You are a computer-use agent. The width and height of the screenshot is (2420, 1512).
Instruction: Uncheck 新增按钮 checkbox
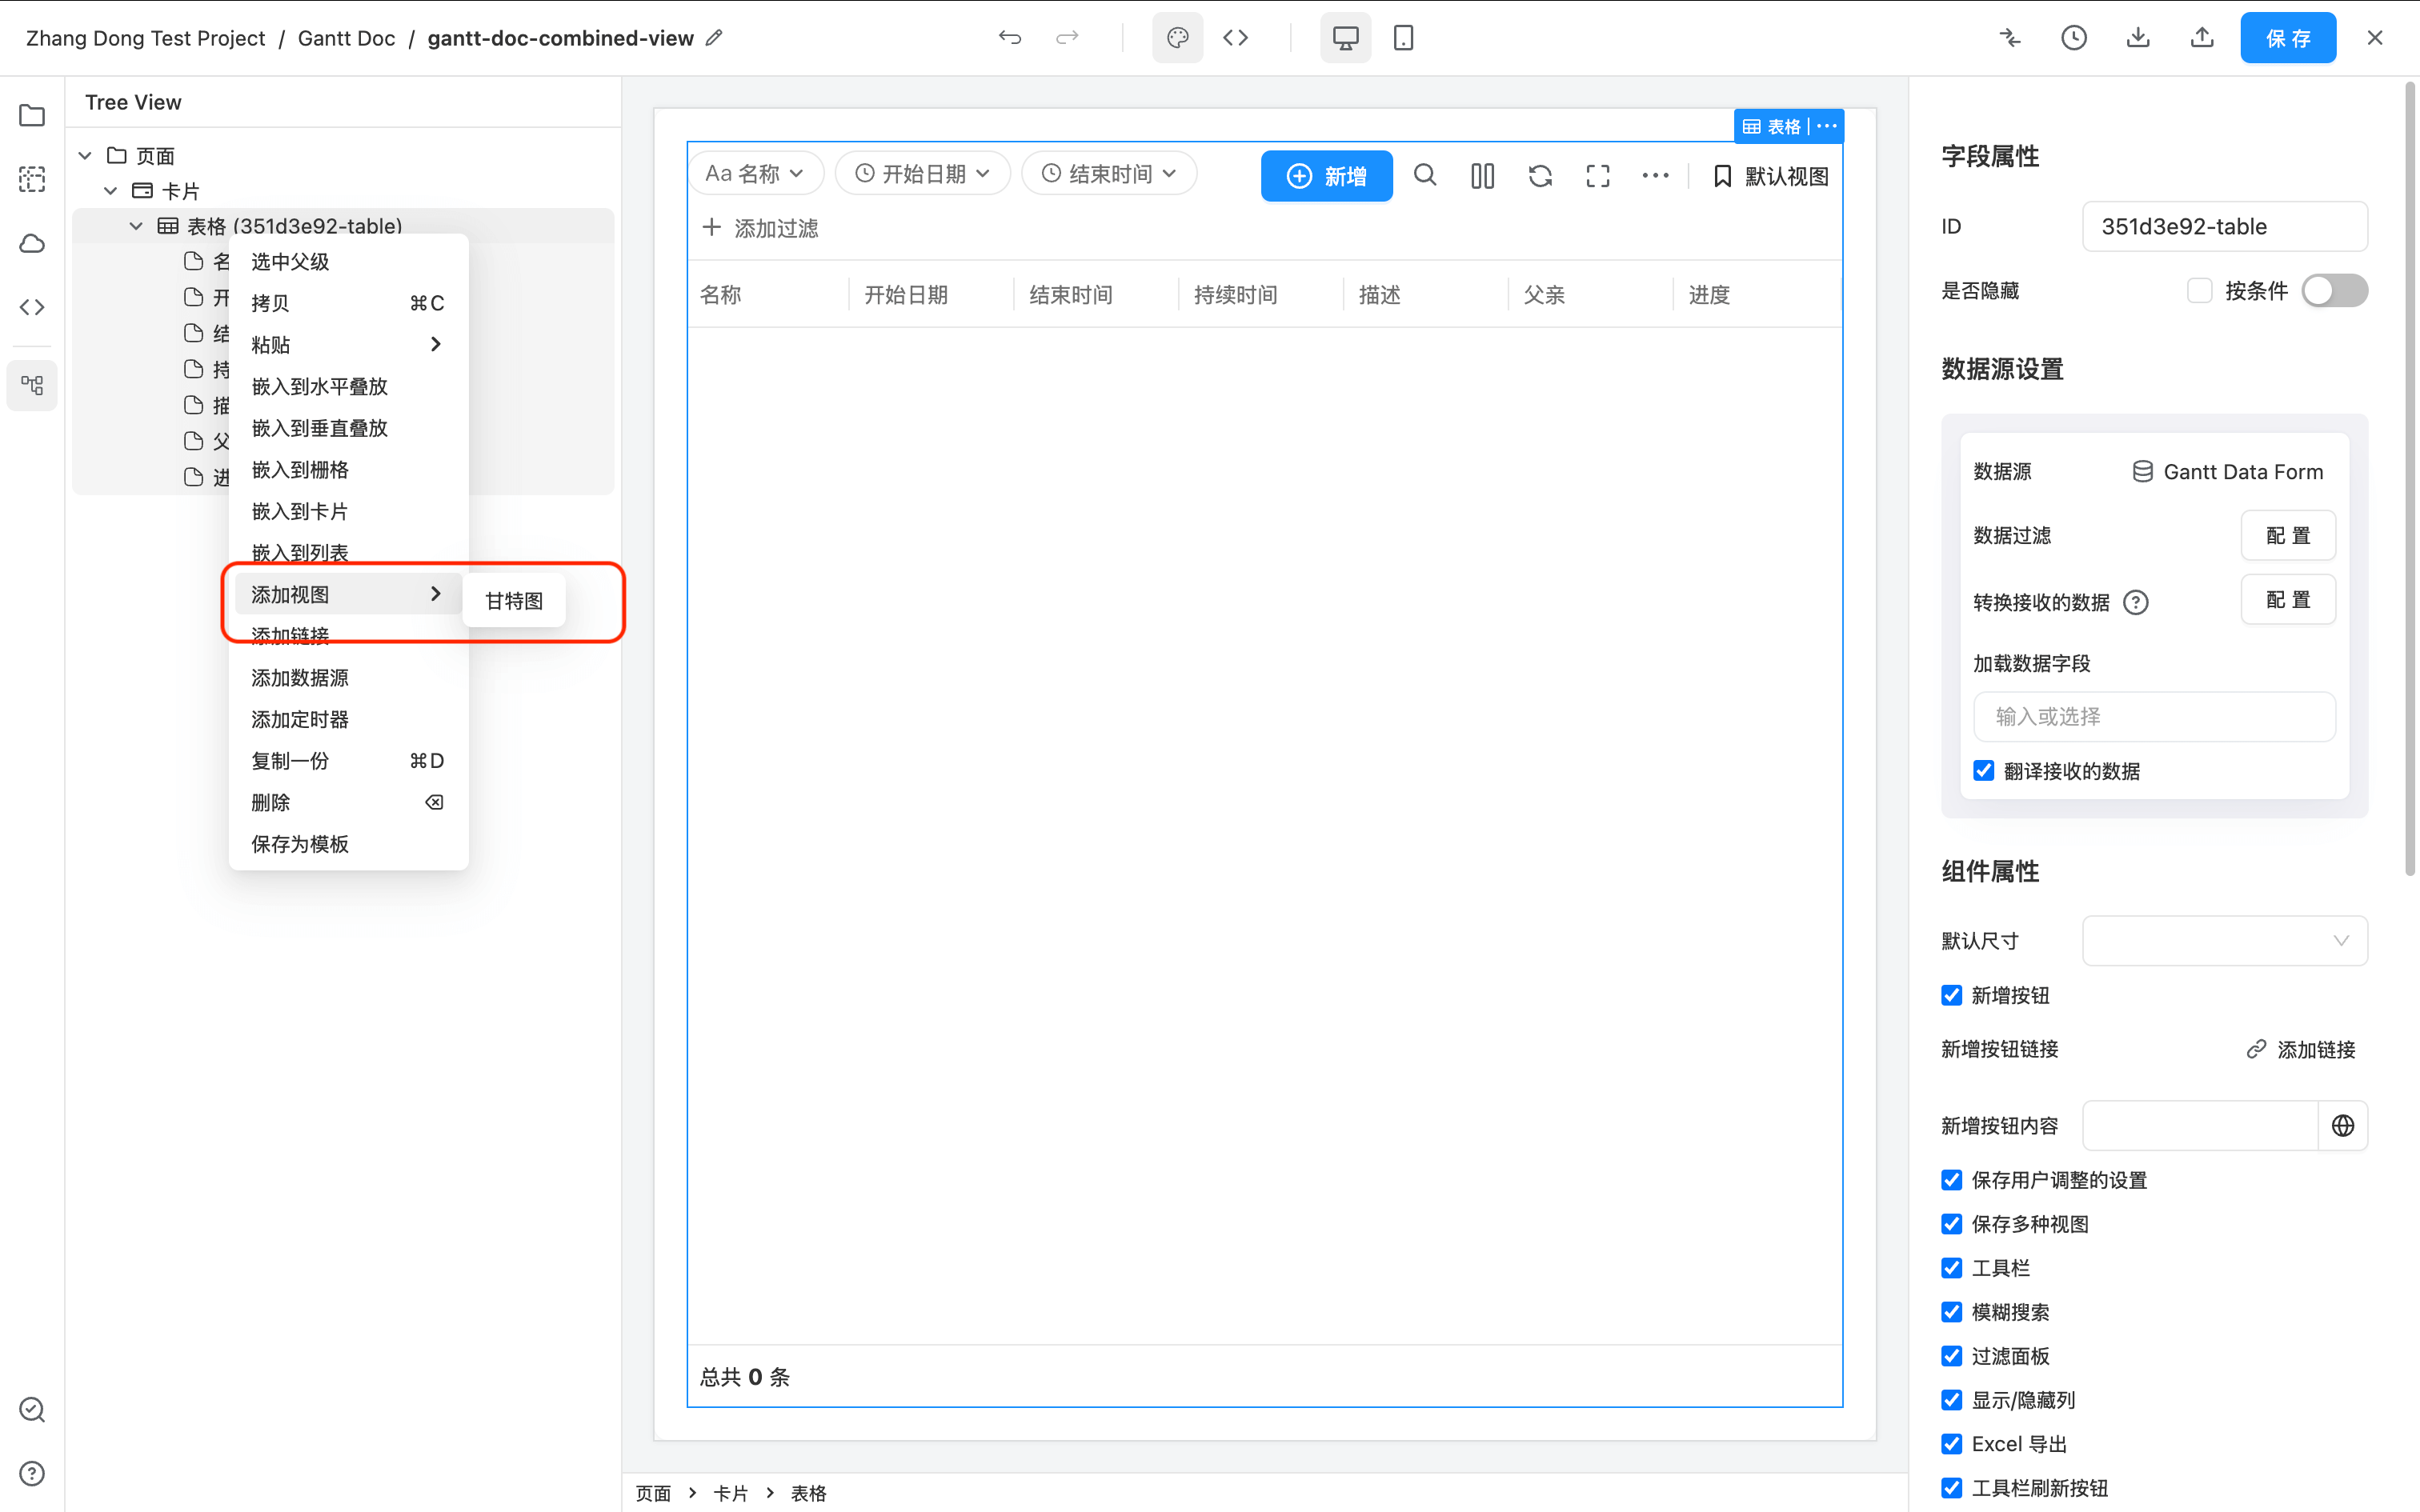pos(1952,995)
